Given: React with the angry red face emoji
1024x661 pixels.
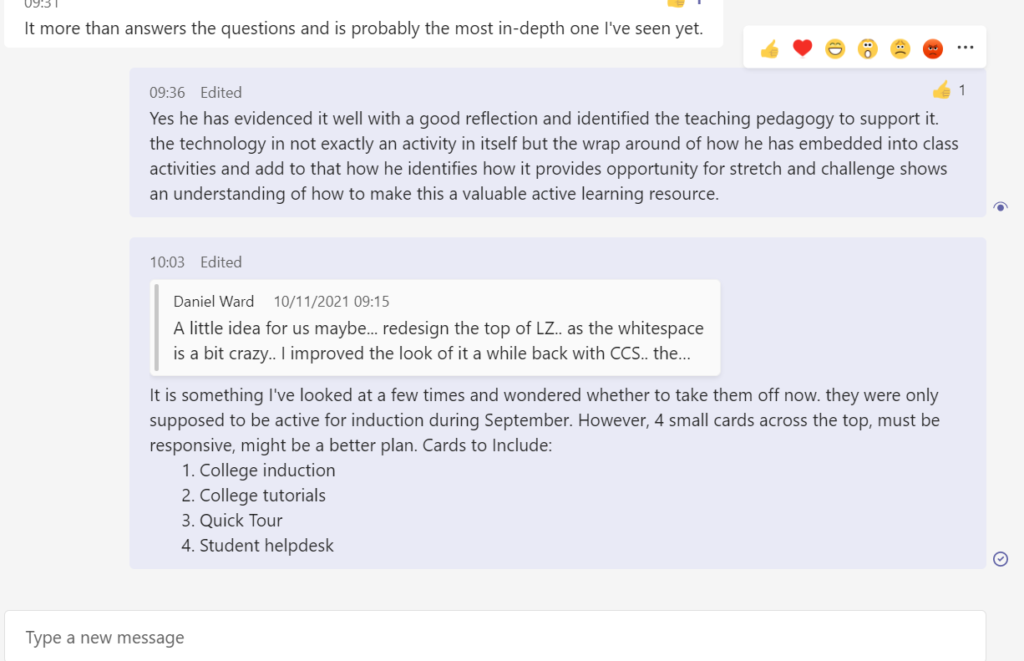Looking at the screenshot, I should (x=933, y=48).
